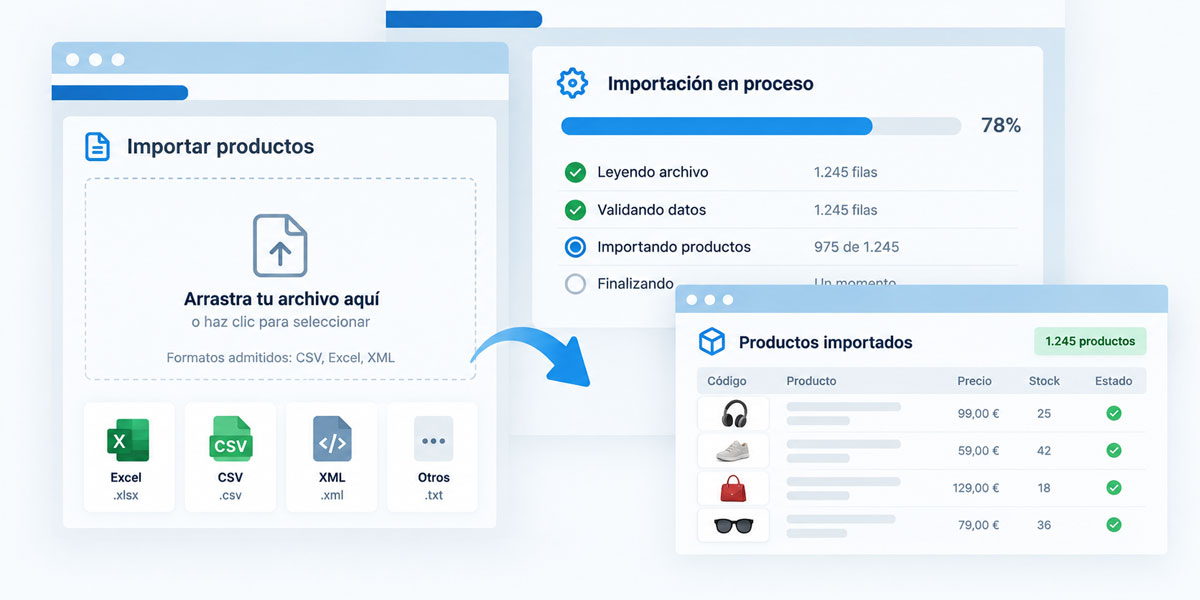Click the import progress bar at 78%

(x=761, y=126)
